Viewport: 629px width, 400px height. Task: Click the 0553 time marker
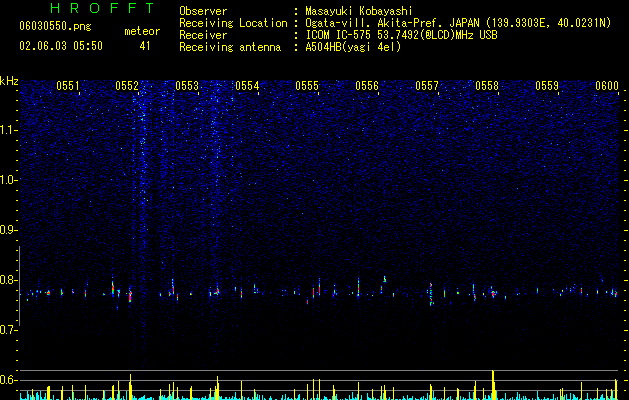[187, 86]
